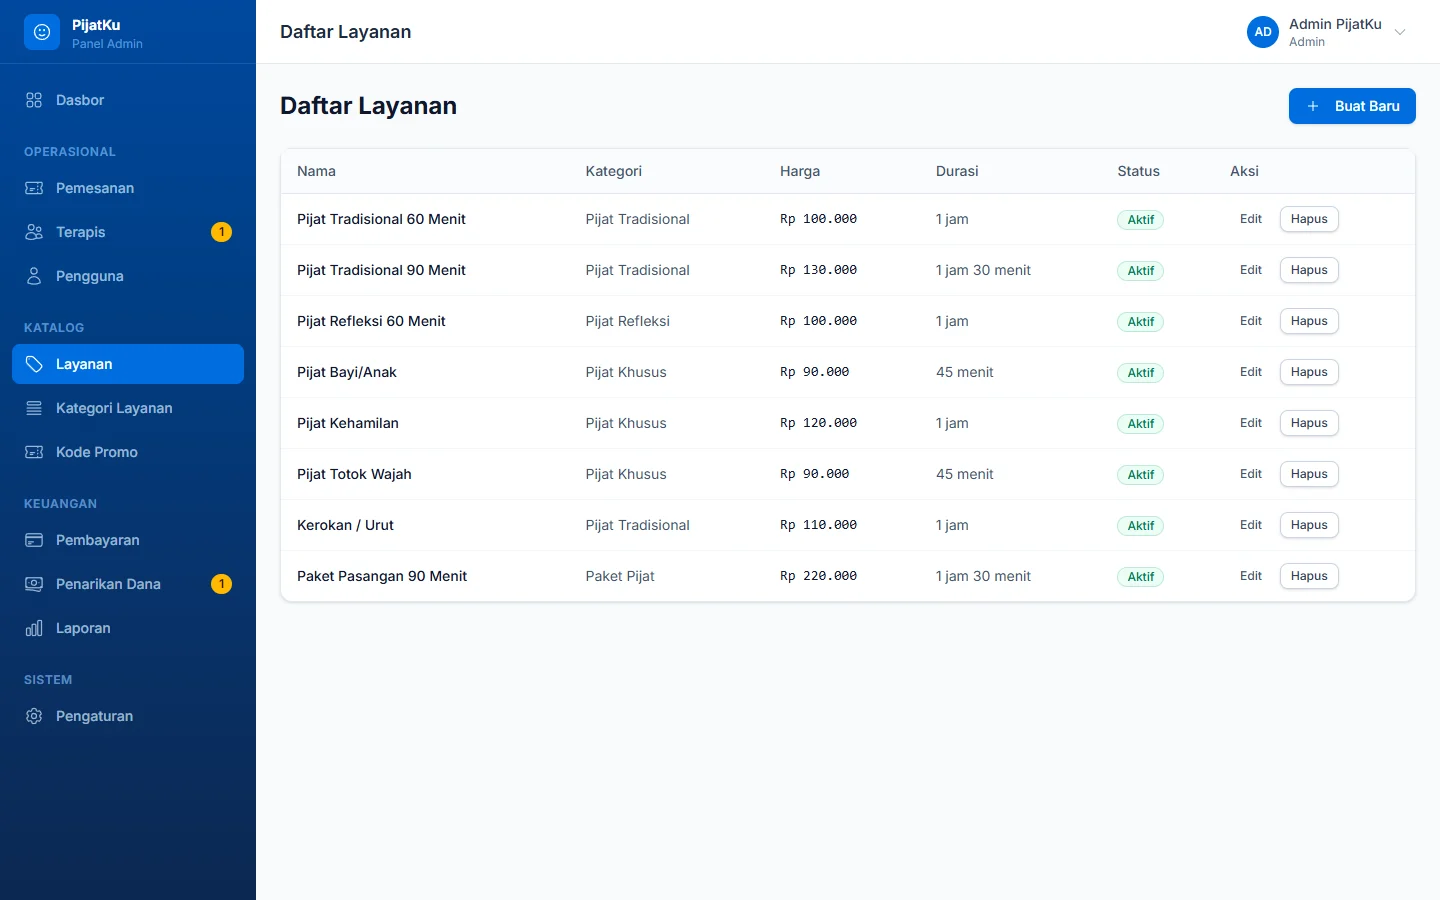Viewport: 1440px width, 900px height.
Task: Edit Pijat Tradisional 60 Menit
Action: coord(1251,219)
